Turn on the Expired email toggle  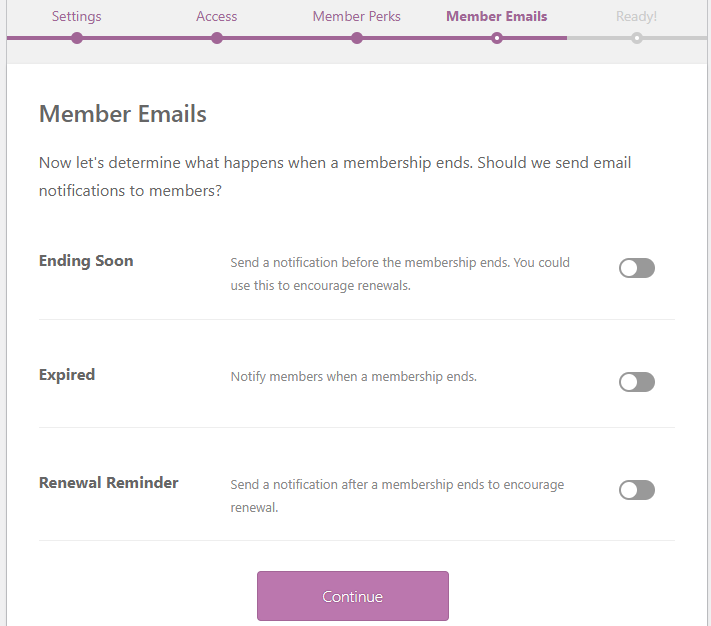tap(637, 382)
